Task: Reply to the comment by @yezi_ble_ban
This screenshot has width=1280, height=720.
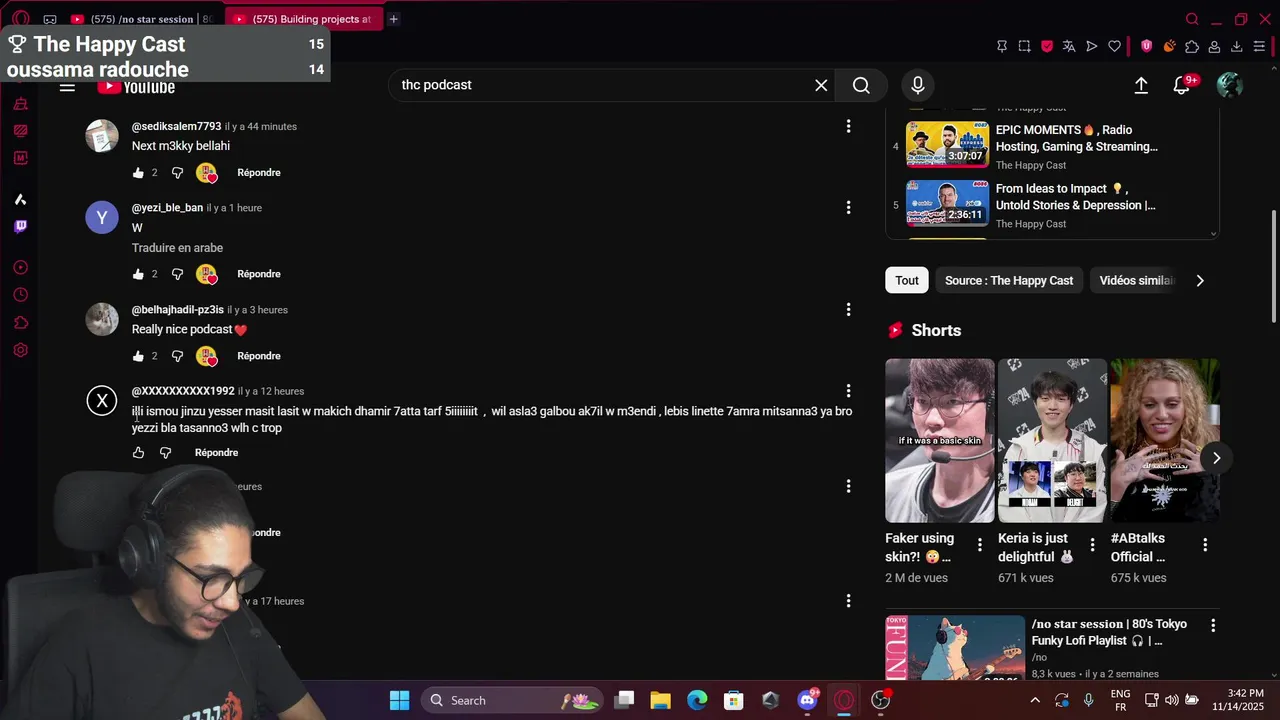Action: point(259,274)
